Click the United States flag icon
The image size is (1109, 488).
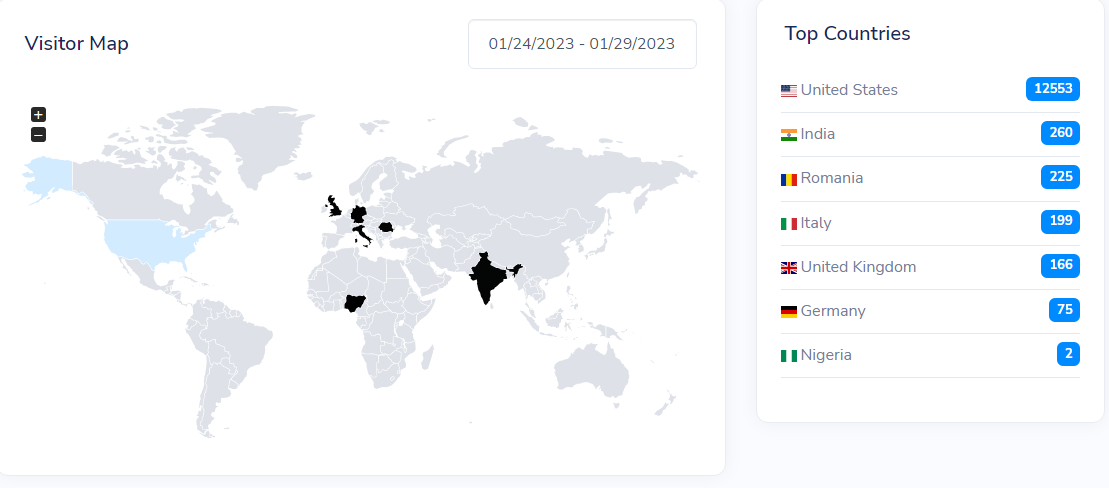click(789, 91)
